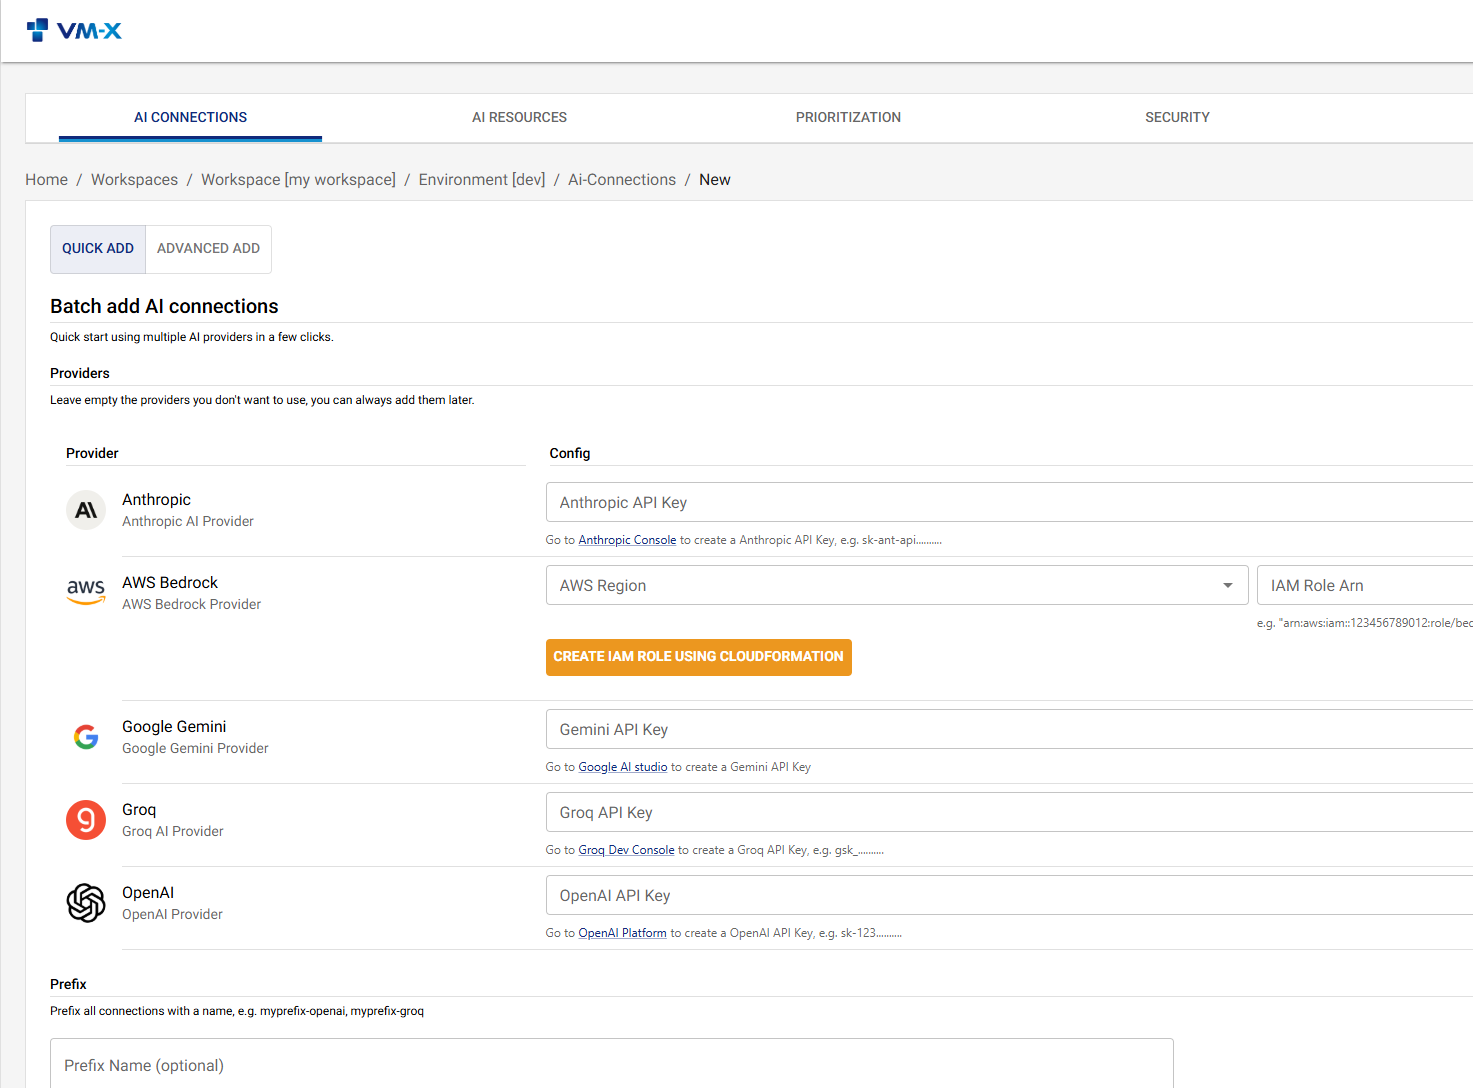The image size is (1473, 1088).
Task: Visit the OpenAI Platform link
Action: click(x=622, y=933)
